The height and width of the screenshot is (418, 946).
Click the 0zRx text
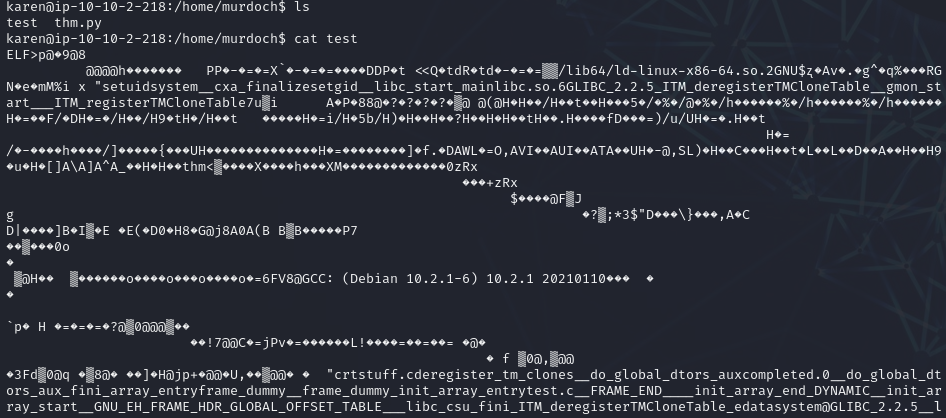pos(462,166)
